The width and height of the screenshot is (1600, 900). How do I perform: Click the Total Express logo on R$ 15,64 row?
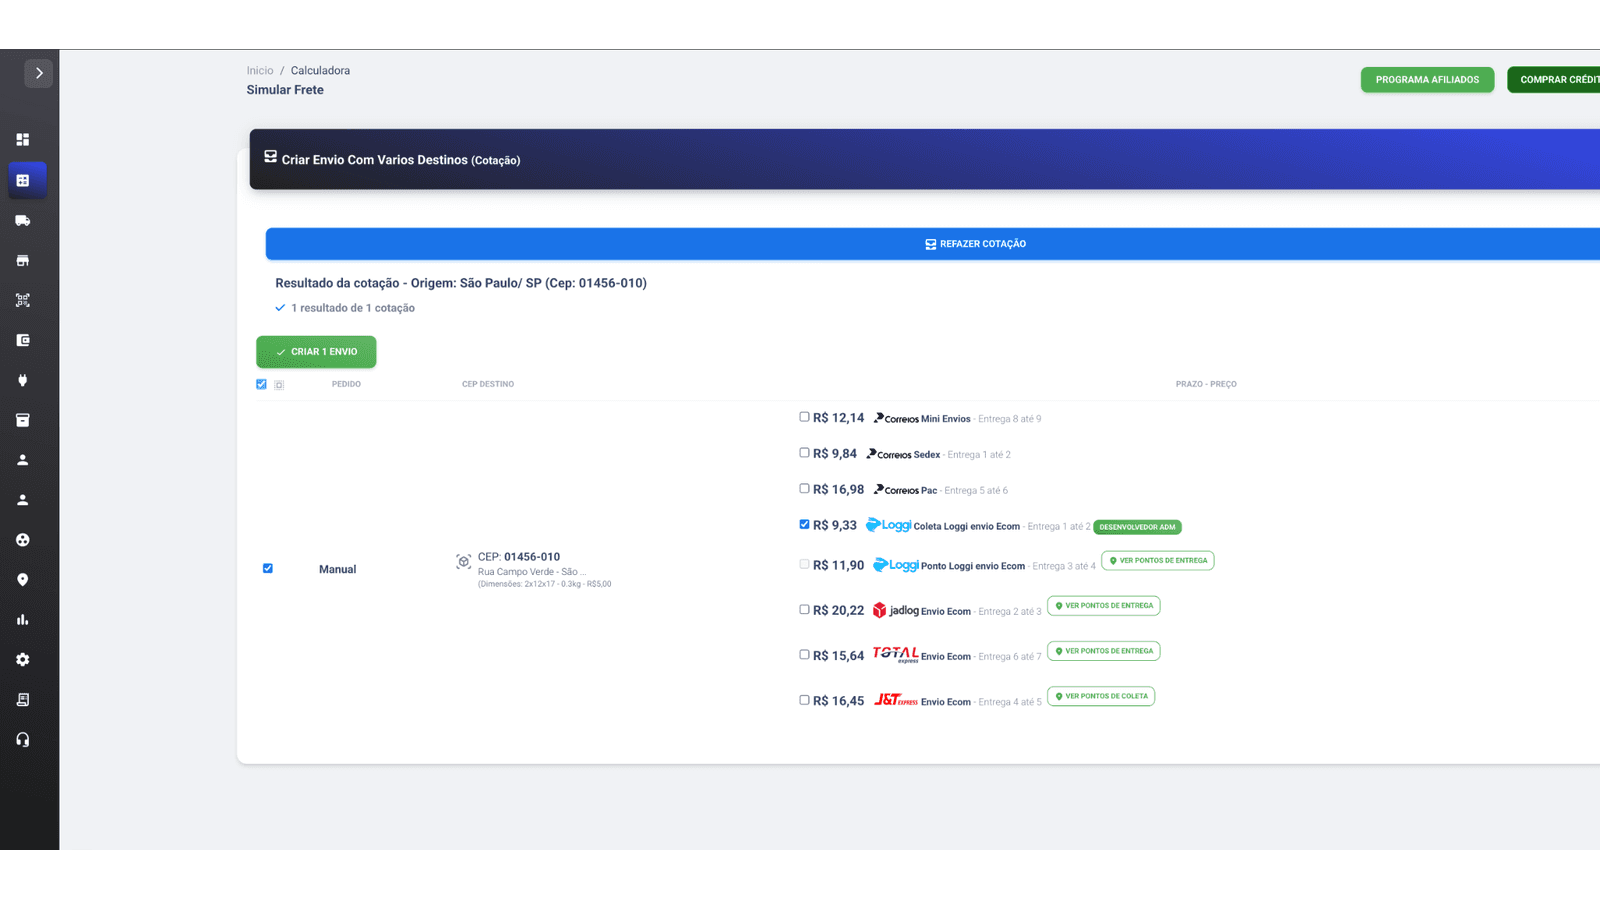click(895, 655)
